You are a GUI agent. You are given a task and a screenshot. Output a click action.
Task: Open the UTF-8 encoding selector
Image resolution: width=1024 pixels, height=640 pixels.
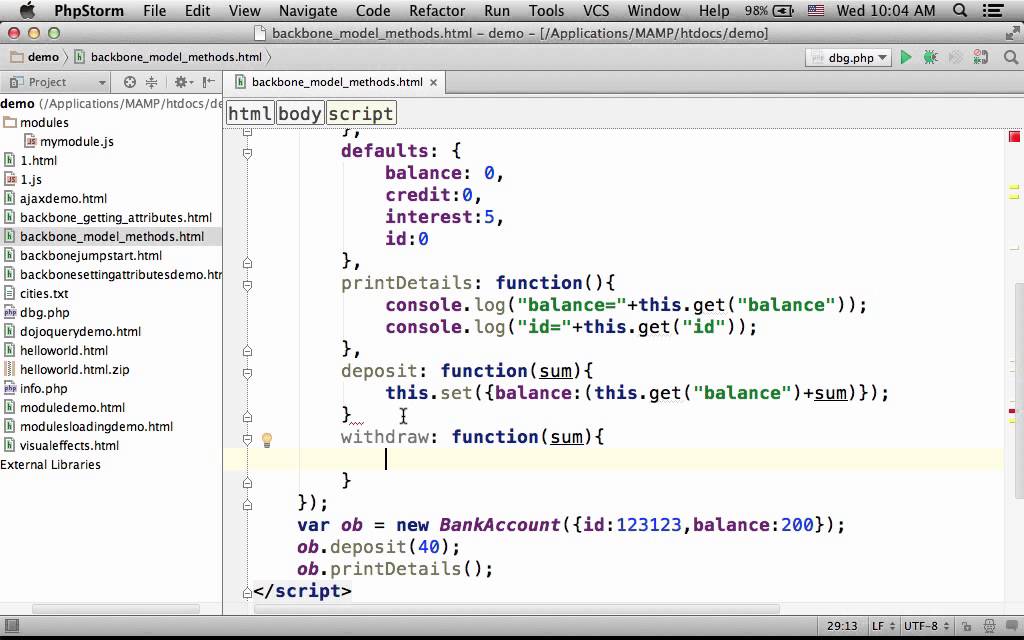925,626
